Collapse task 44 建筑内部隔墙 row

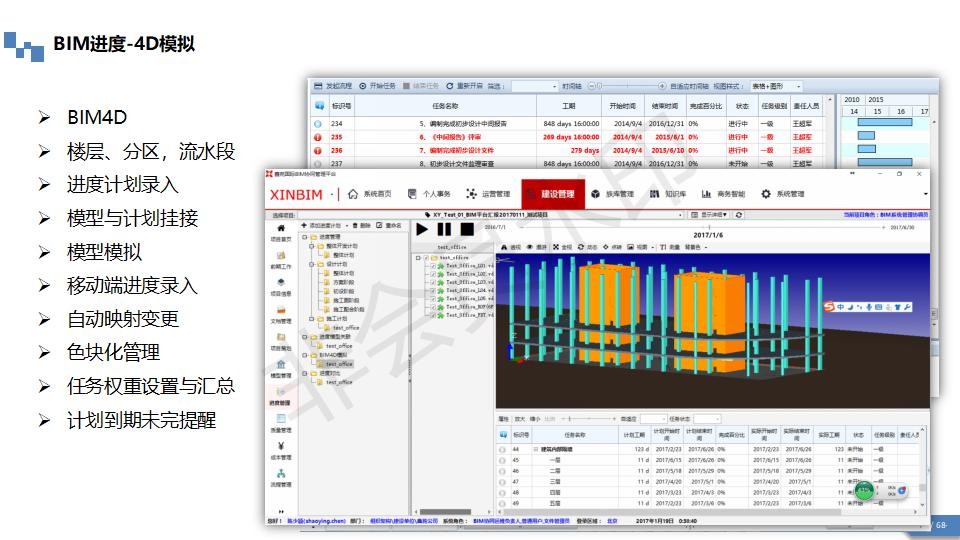(x=535, y=449)
